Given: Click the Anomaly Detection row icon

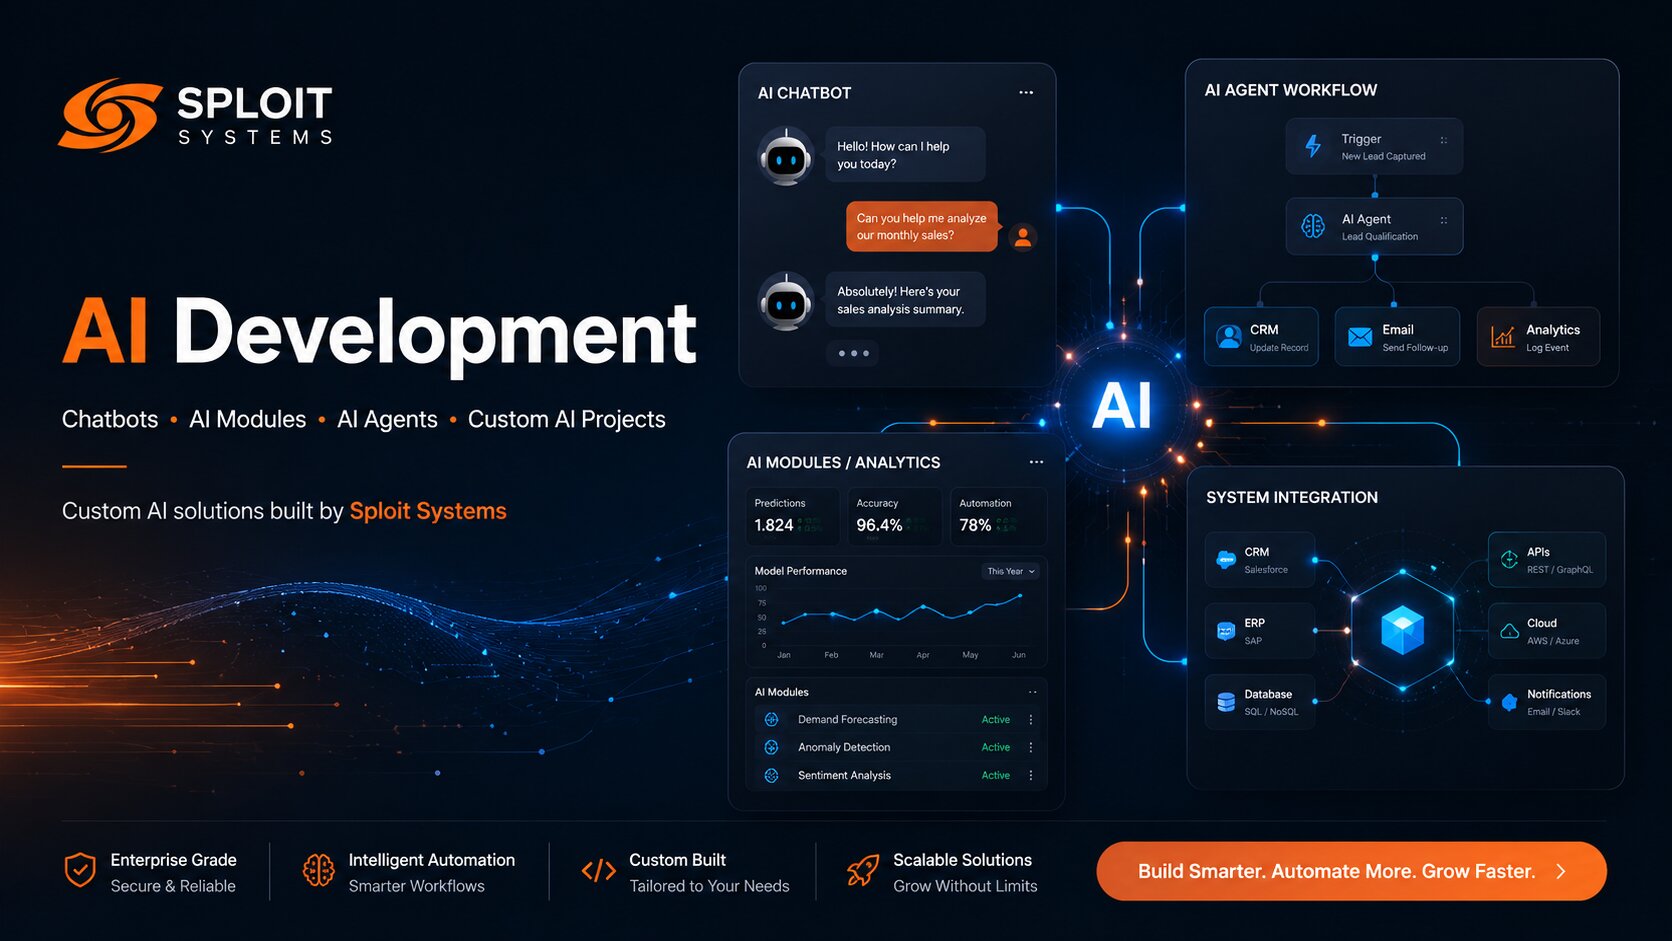Looking at the screenshot, I should [771, 747].
